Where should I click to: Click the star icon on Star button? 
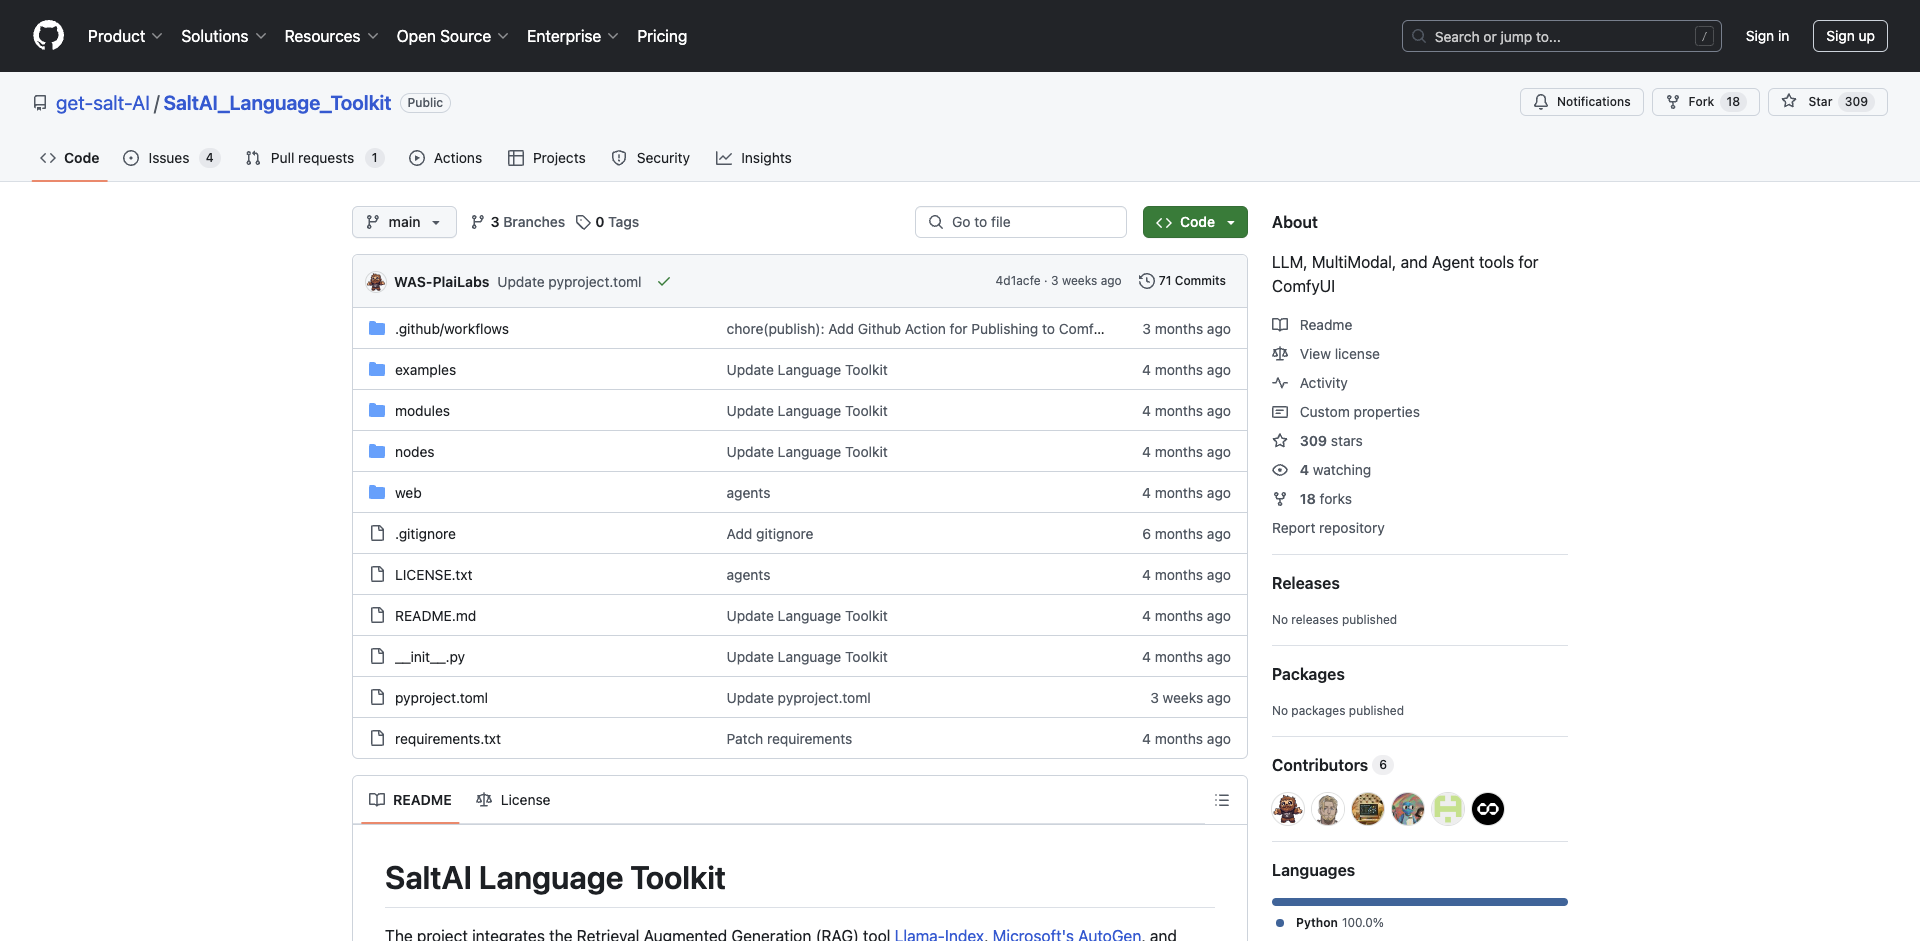(1789, 101)
